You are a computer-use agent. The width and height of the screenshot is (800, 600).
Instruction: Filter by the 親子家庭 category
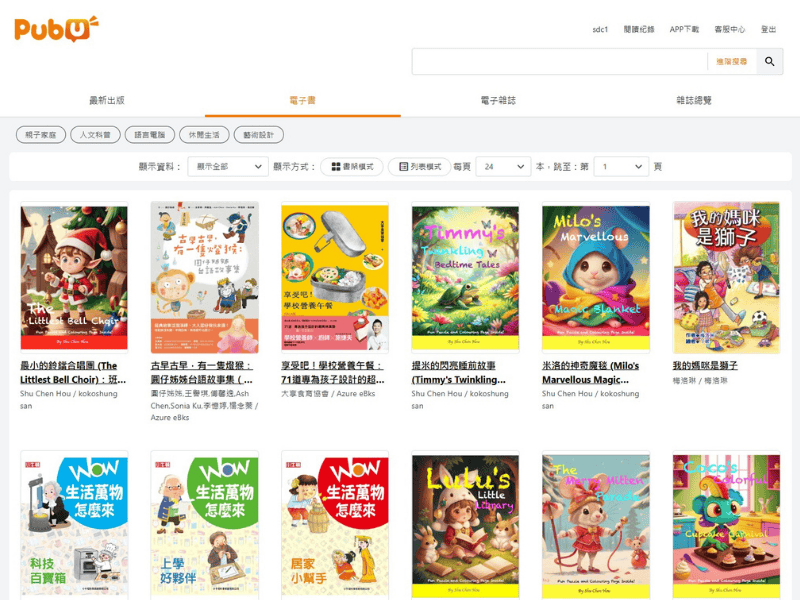click(41, 135)
